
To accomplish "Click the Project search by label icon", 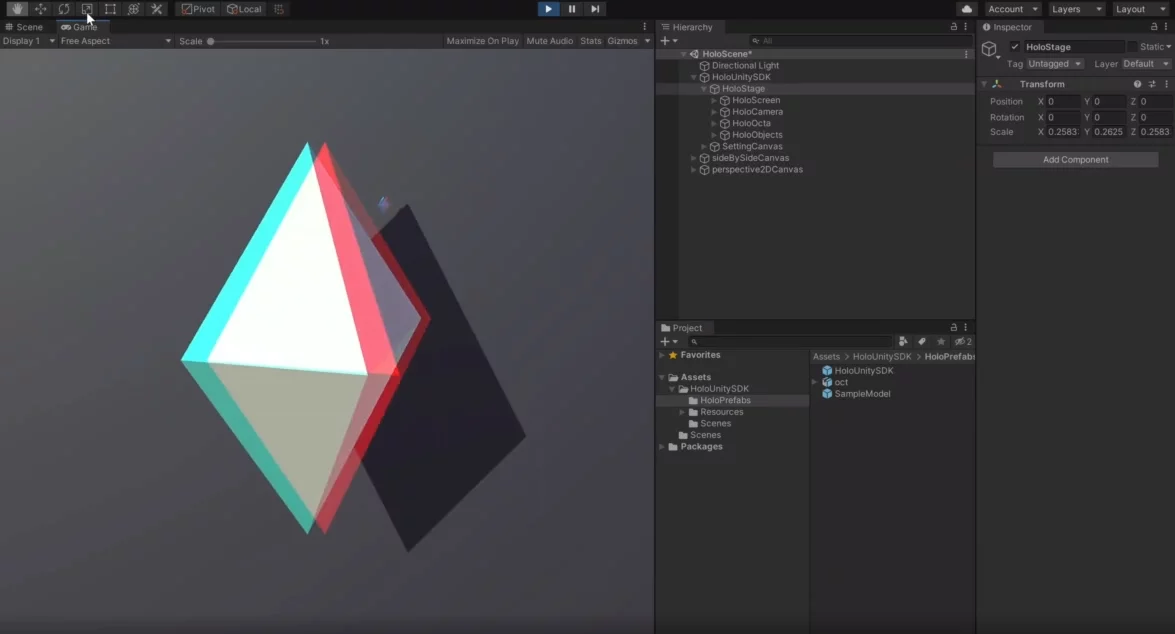I will [x=922, y=342].
